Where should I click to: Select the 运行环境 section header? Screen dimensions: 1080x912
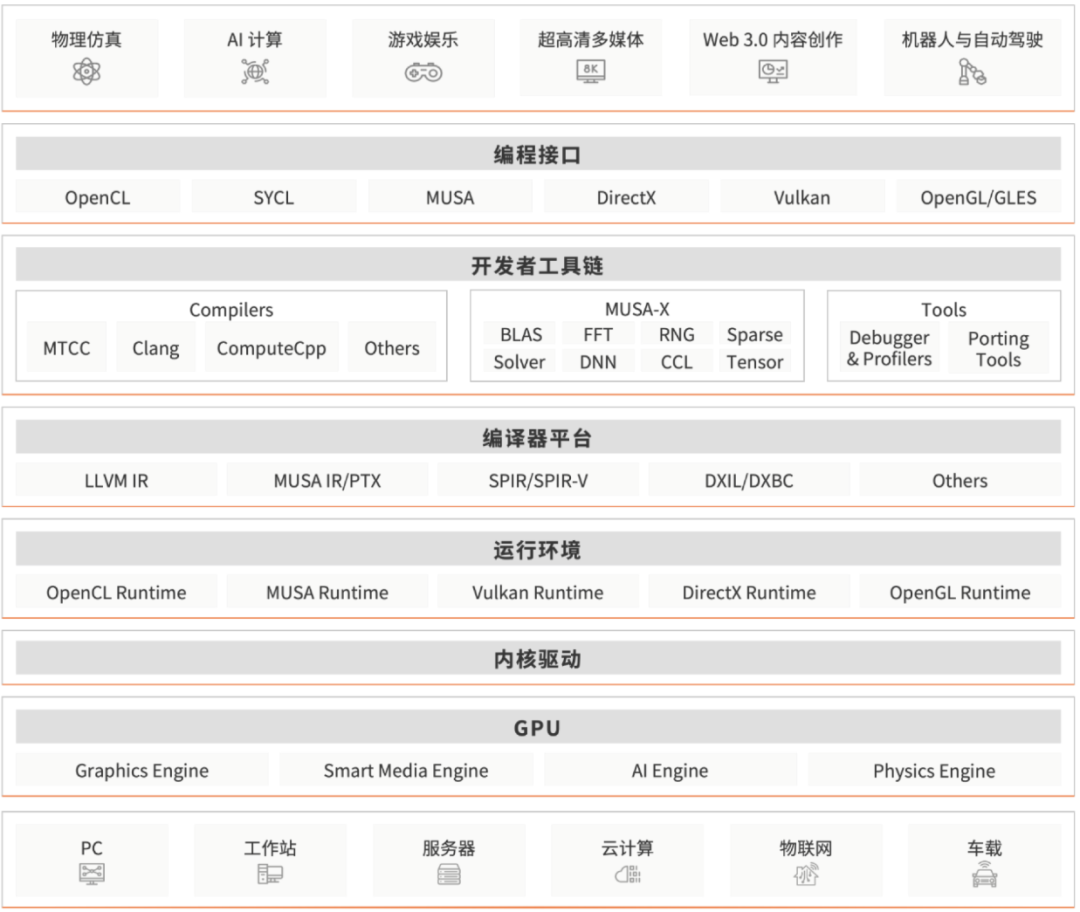tap(538, 549)
